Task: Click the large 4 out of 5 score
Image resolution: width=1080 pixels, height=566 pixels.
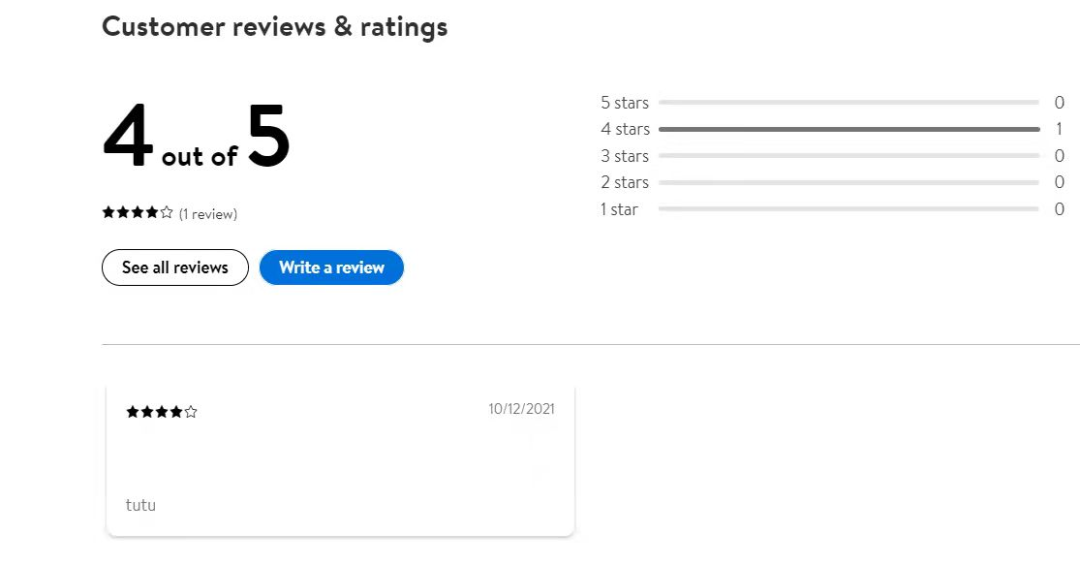Action: coord(196,139)
